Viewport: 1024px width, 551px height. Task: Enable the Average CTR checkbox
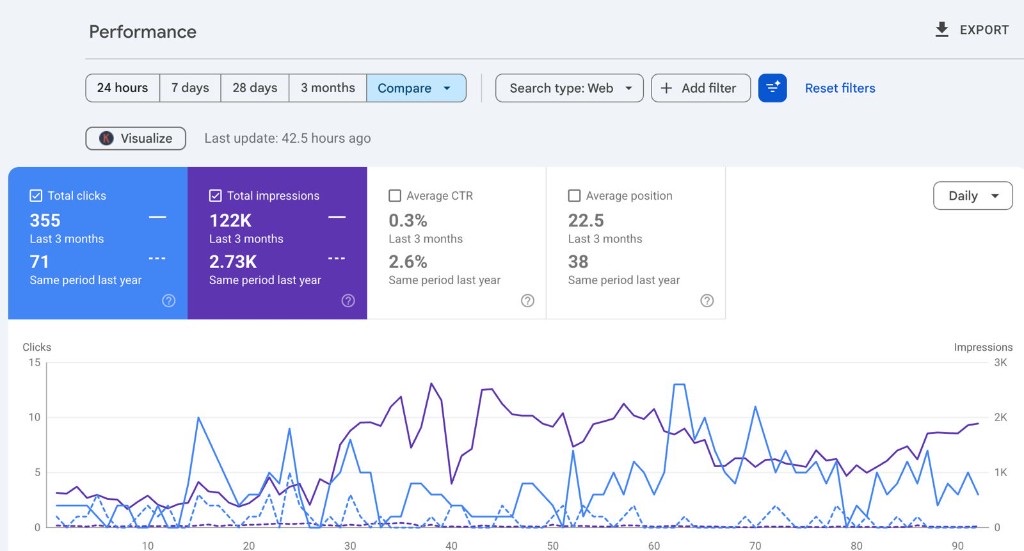tap(394, 195)
